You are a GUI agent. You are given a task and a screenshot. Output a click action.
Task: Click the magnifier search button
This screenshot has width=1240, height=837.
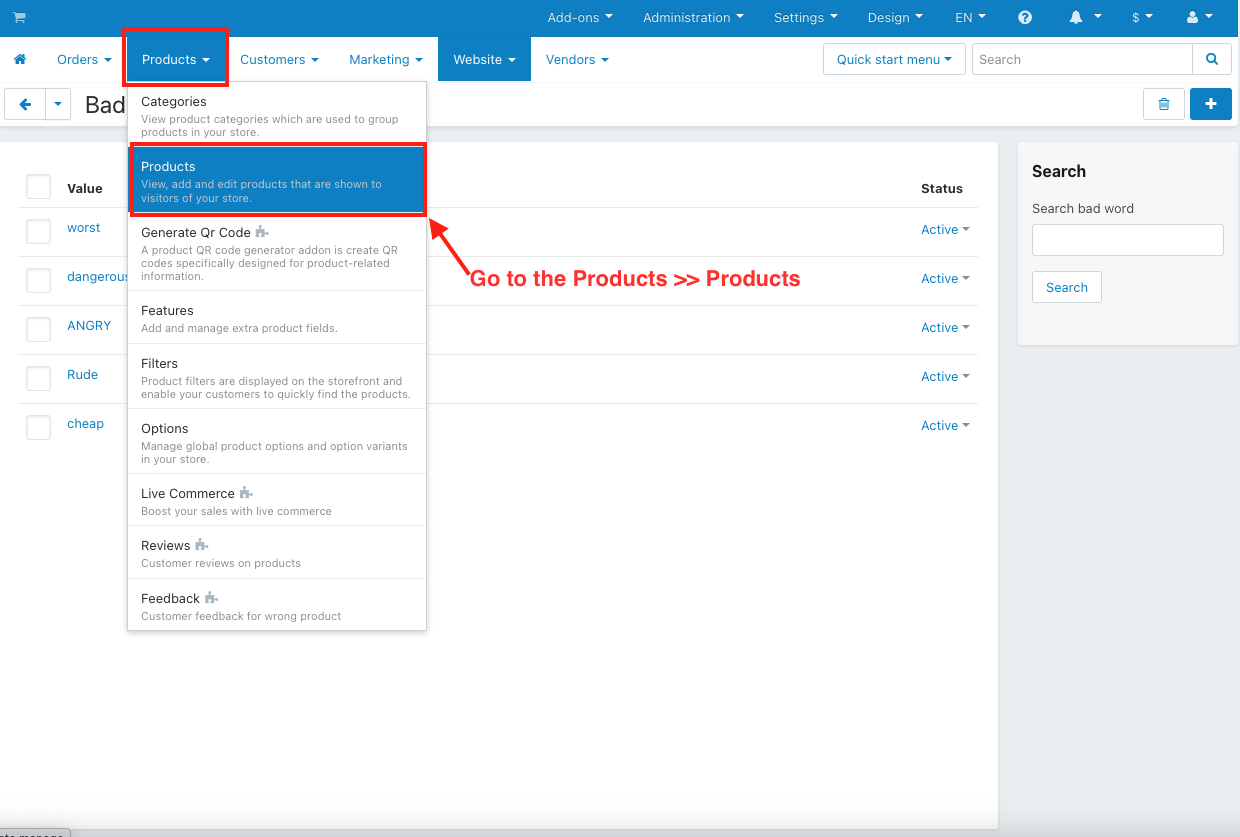(1212, 59)
